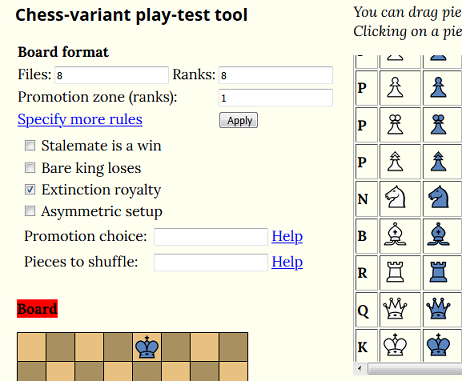Focus the Files input field

[x=111, y=75]
